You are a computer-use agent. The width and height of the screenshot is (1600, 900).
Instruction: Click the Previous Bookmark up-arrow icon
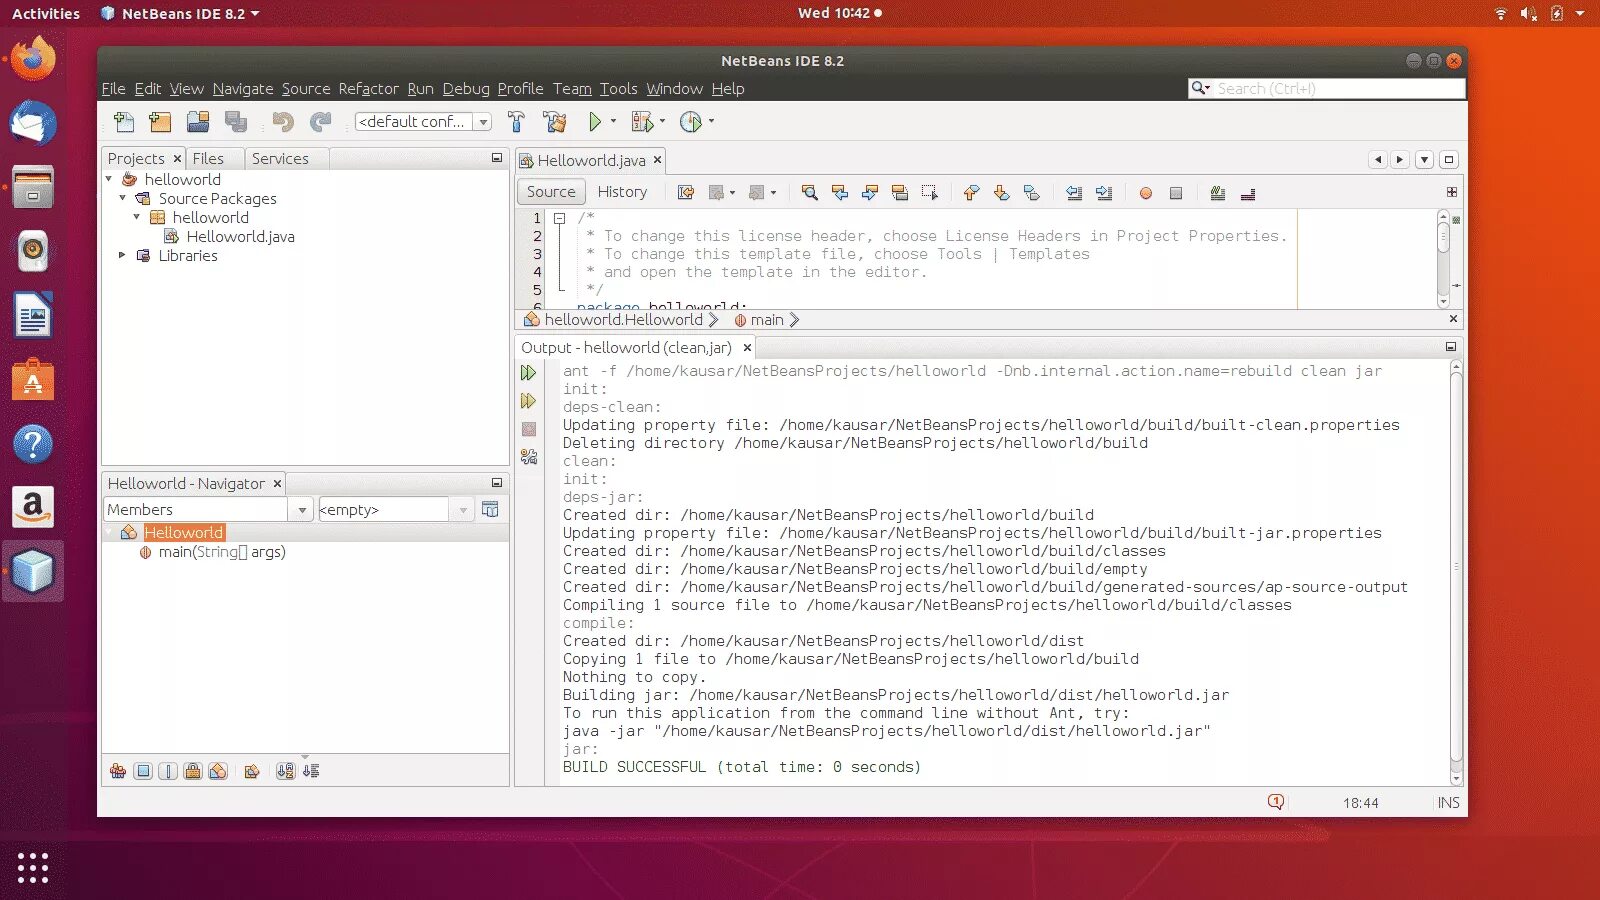tap(971, 193)
